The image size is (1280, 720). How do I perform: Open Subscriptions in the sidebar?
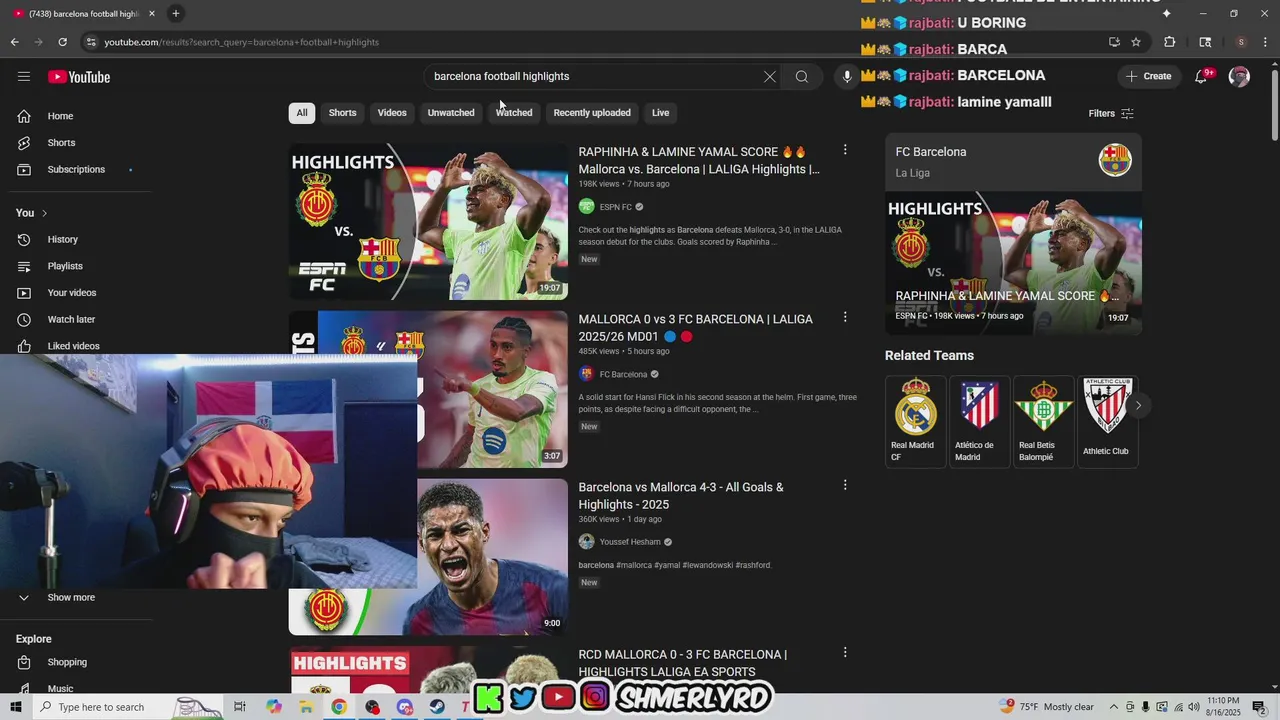76,169
